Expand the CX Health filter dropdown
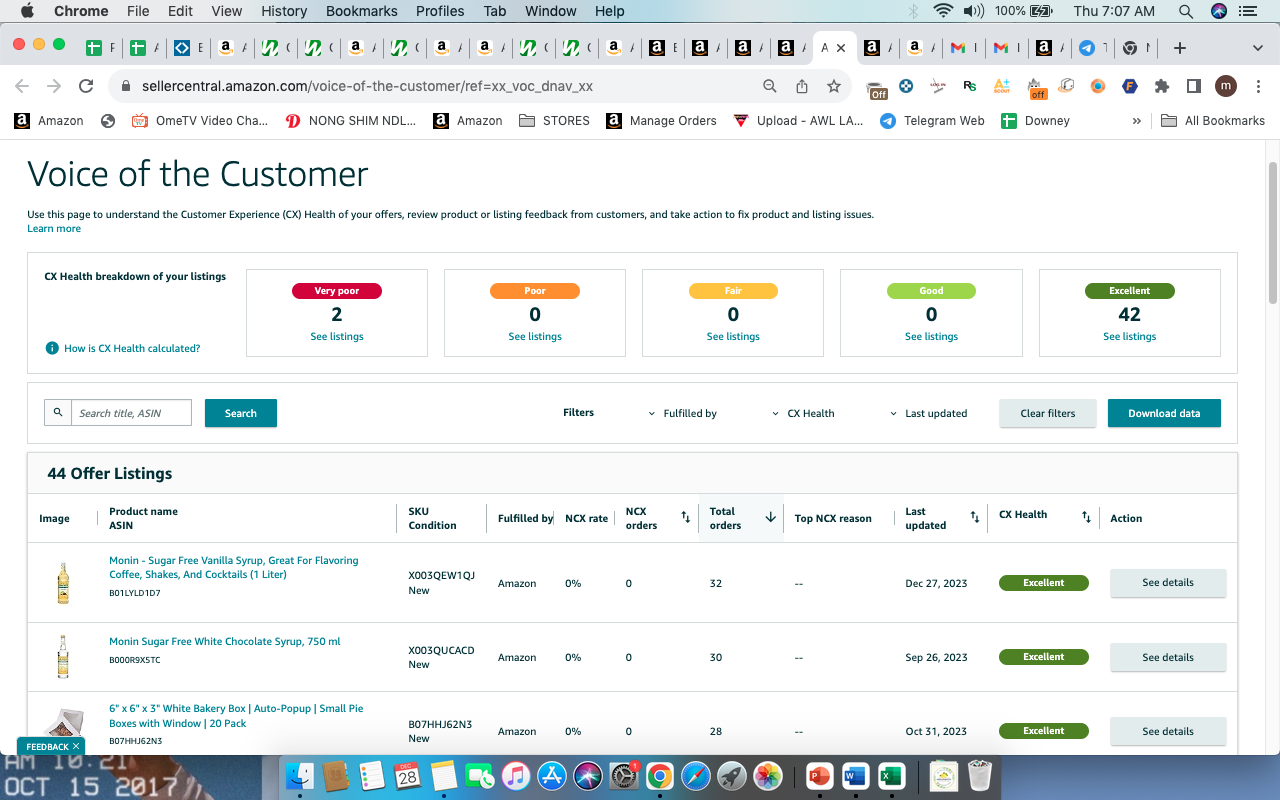The height and width of the screenshot is (800, 1280). tap(804, 413)
